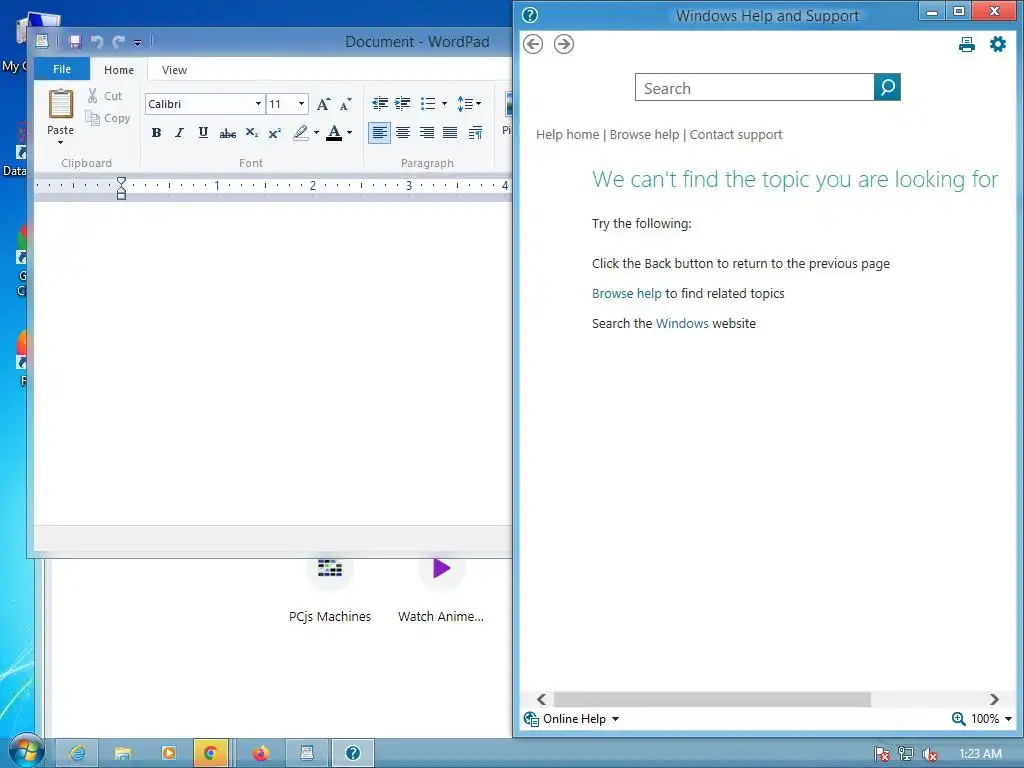Click Increase indent in the Paragraph group
The height and width of the screenshot is (768, 1024).
pyautogui.click(x=403, y=103)
